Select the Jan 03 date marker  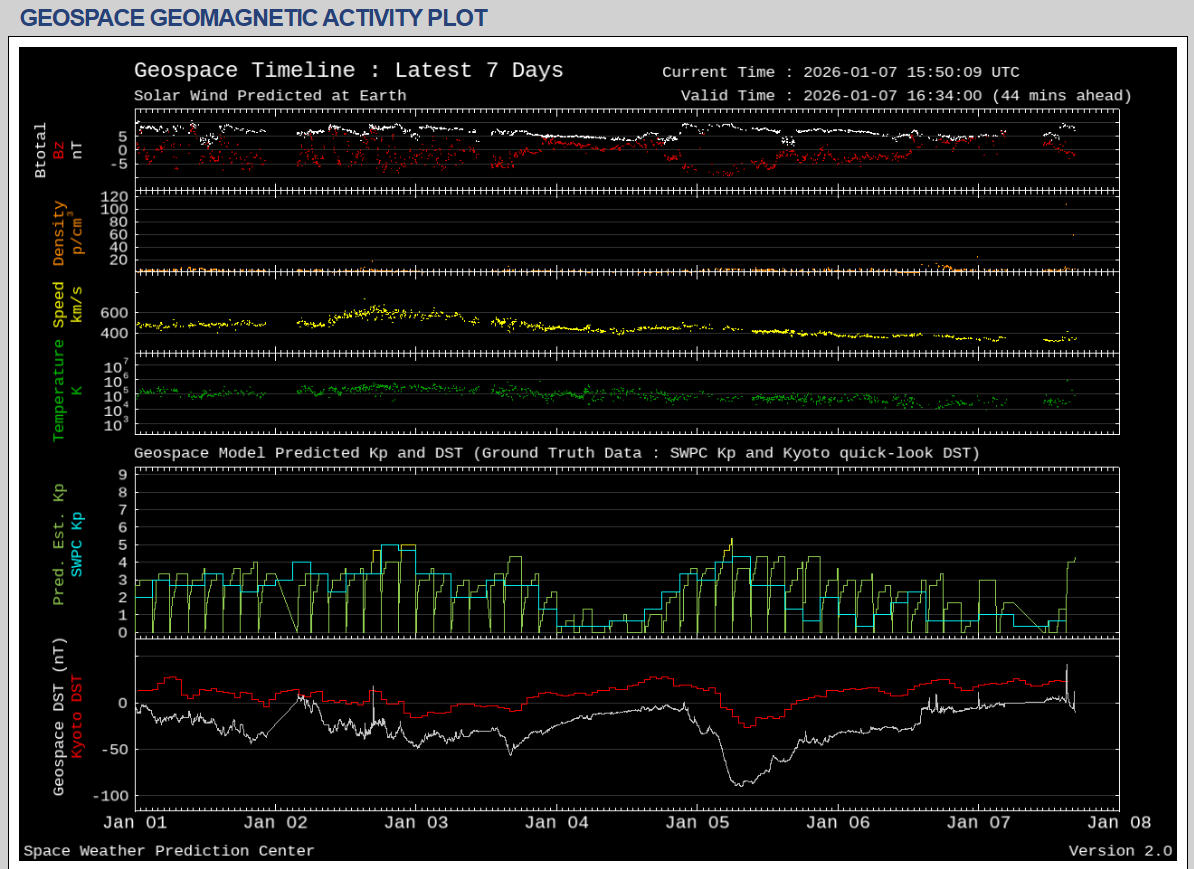tap(415, 823)
